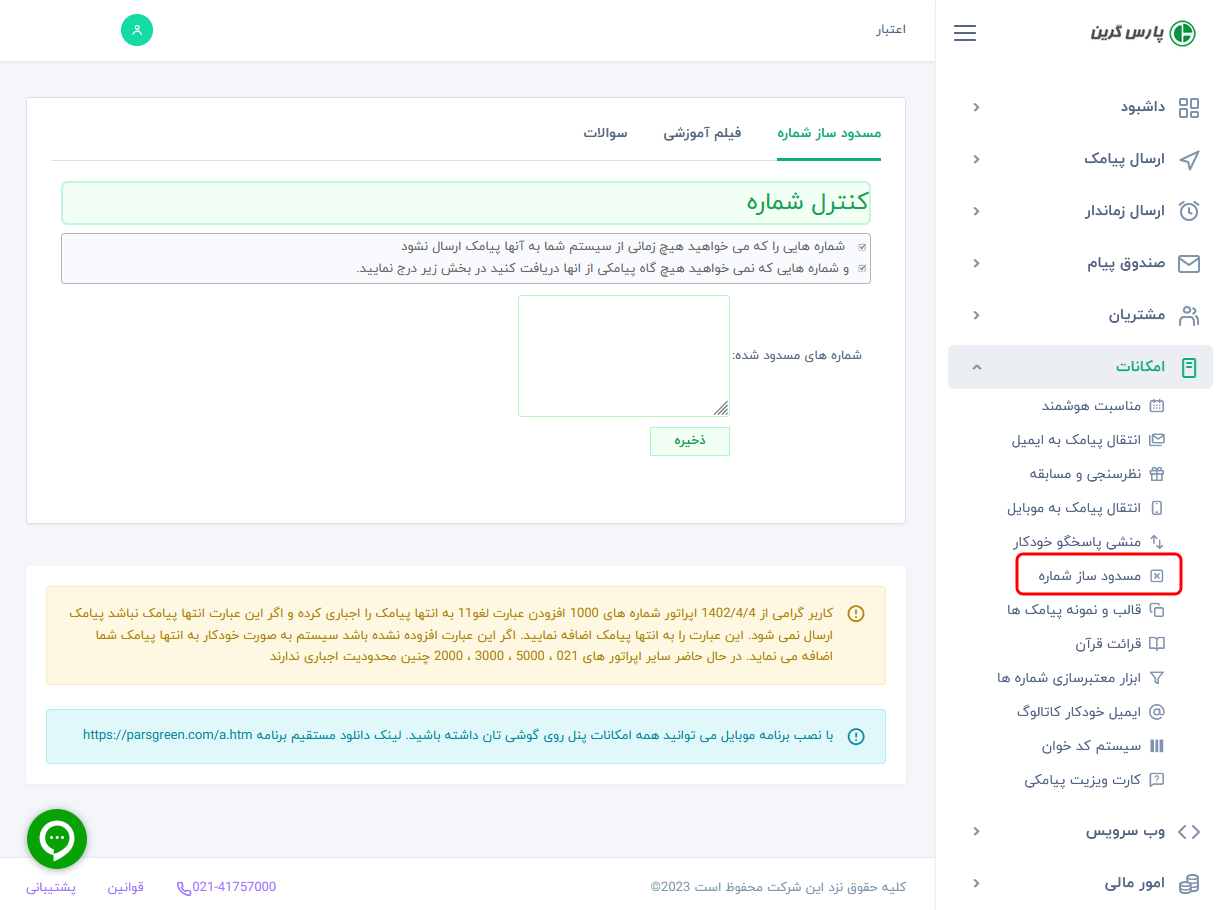
Task: Switch to the فیلم آموزشی tab
Action: point(702,133)
